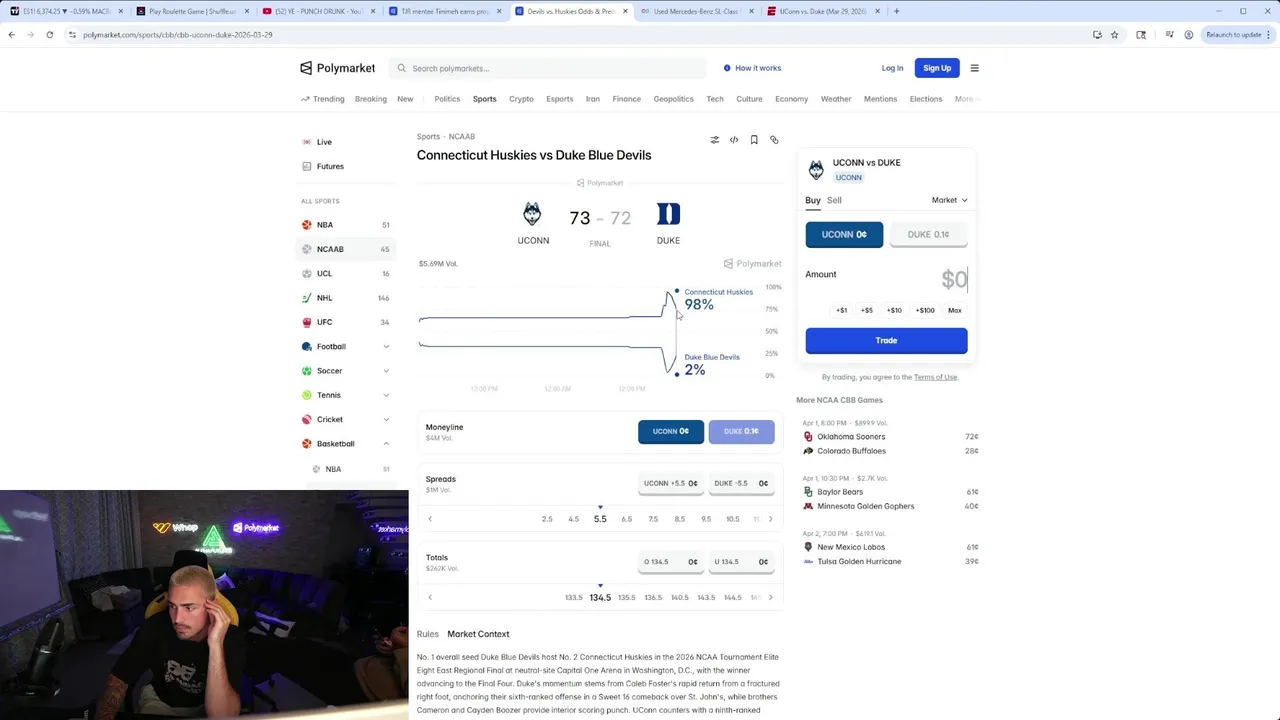Expand Soccer in the sidebar
The width and height of the screenshot is (1280, 720).
346,371
